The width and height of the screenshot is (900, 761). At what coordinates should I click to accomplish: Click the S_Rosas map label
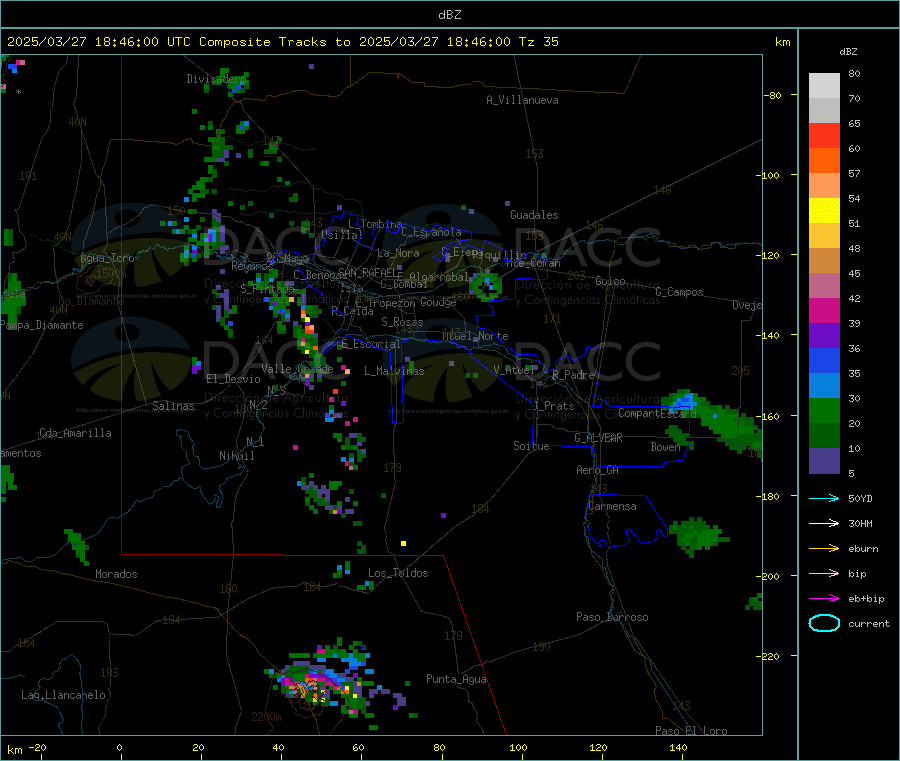[x=402, y=322]
